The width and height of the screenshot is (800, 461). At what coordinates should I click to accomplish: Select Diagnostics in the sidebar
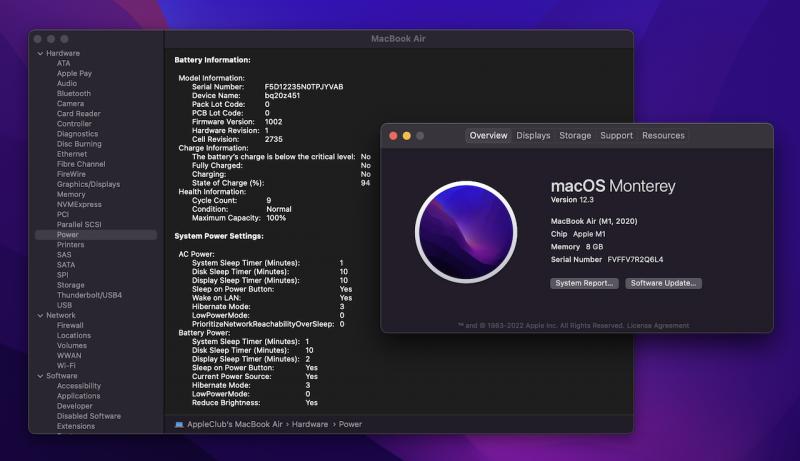coord(77,134)
